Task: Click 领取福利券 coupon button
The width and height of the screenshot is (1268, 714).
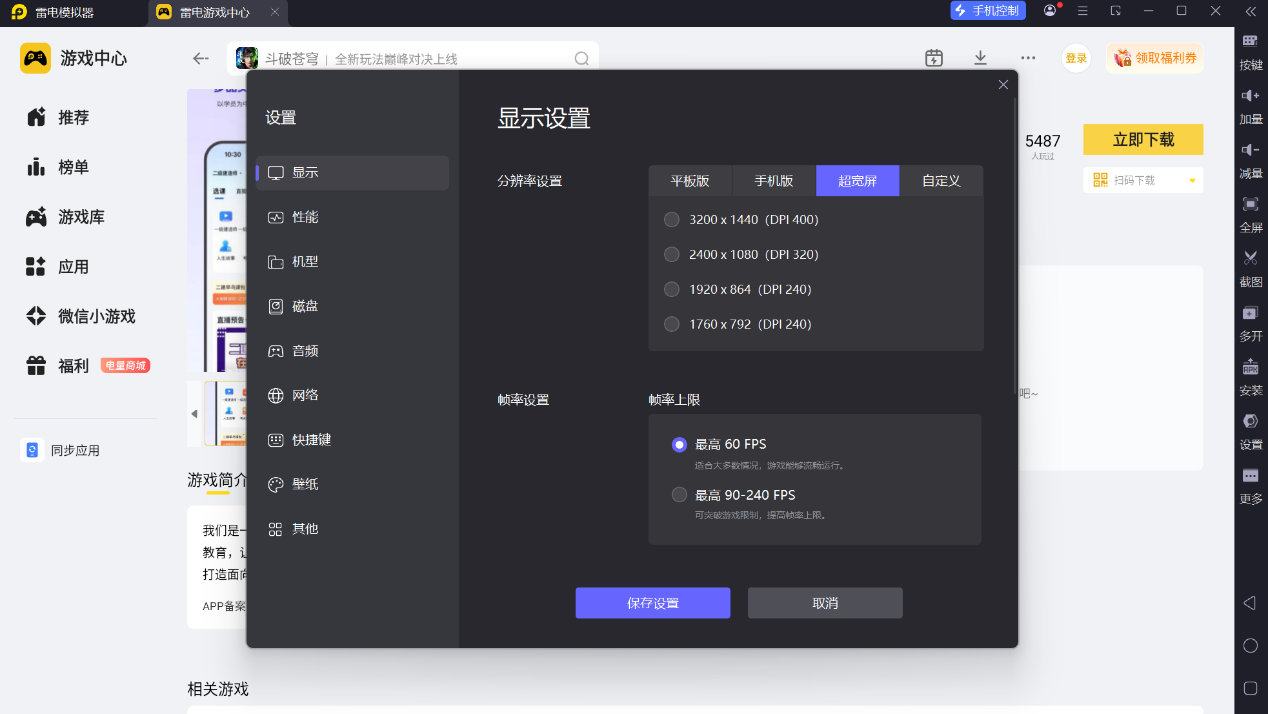Action: click(x=1155, y=58)
